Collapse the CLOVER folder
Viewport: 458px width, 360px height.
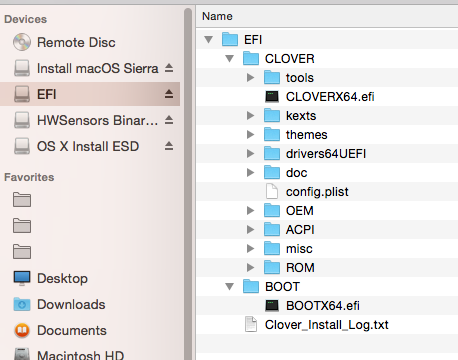click(230, 59)
